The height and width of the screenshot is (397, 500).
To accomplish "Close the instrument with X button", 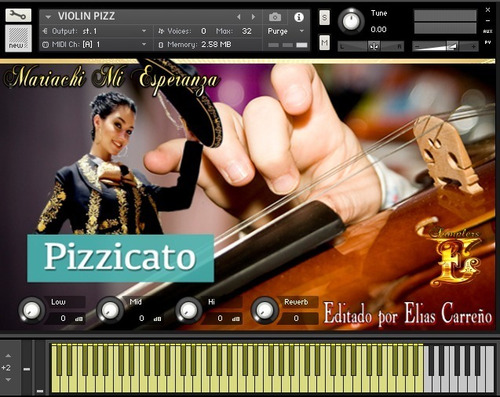I will tap(488, 10).
